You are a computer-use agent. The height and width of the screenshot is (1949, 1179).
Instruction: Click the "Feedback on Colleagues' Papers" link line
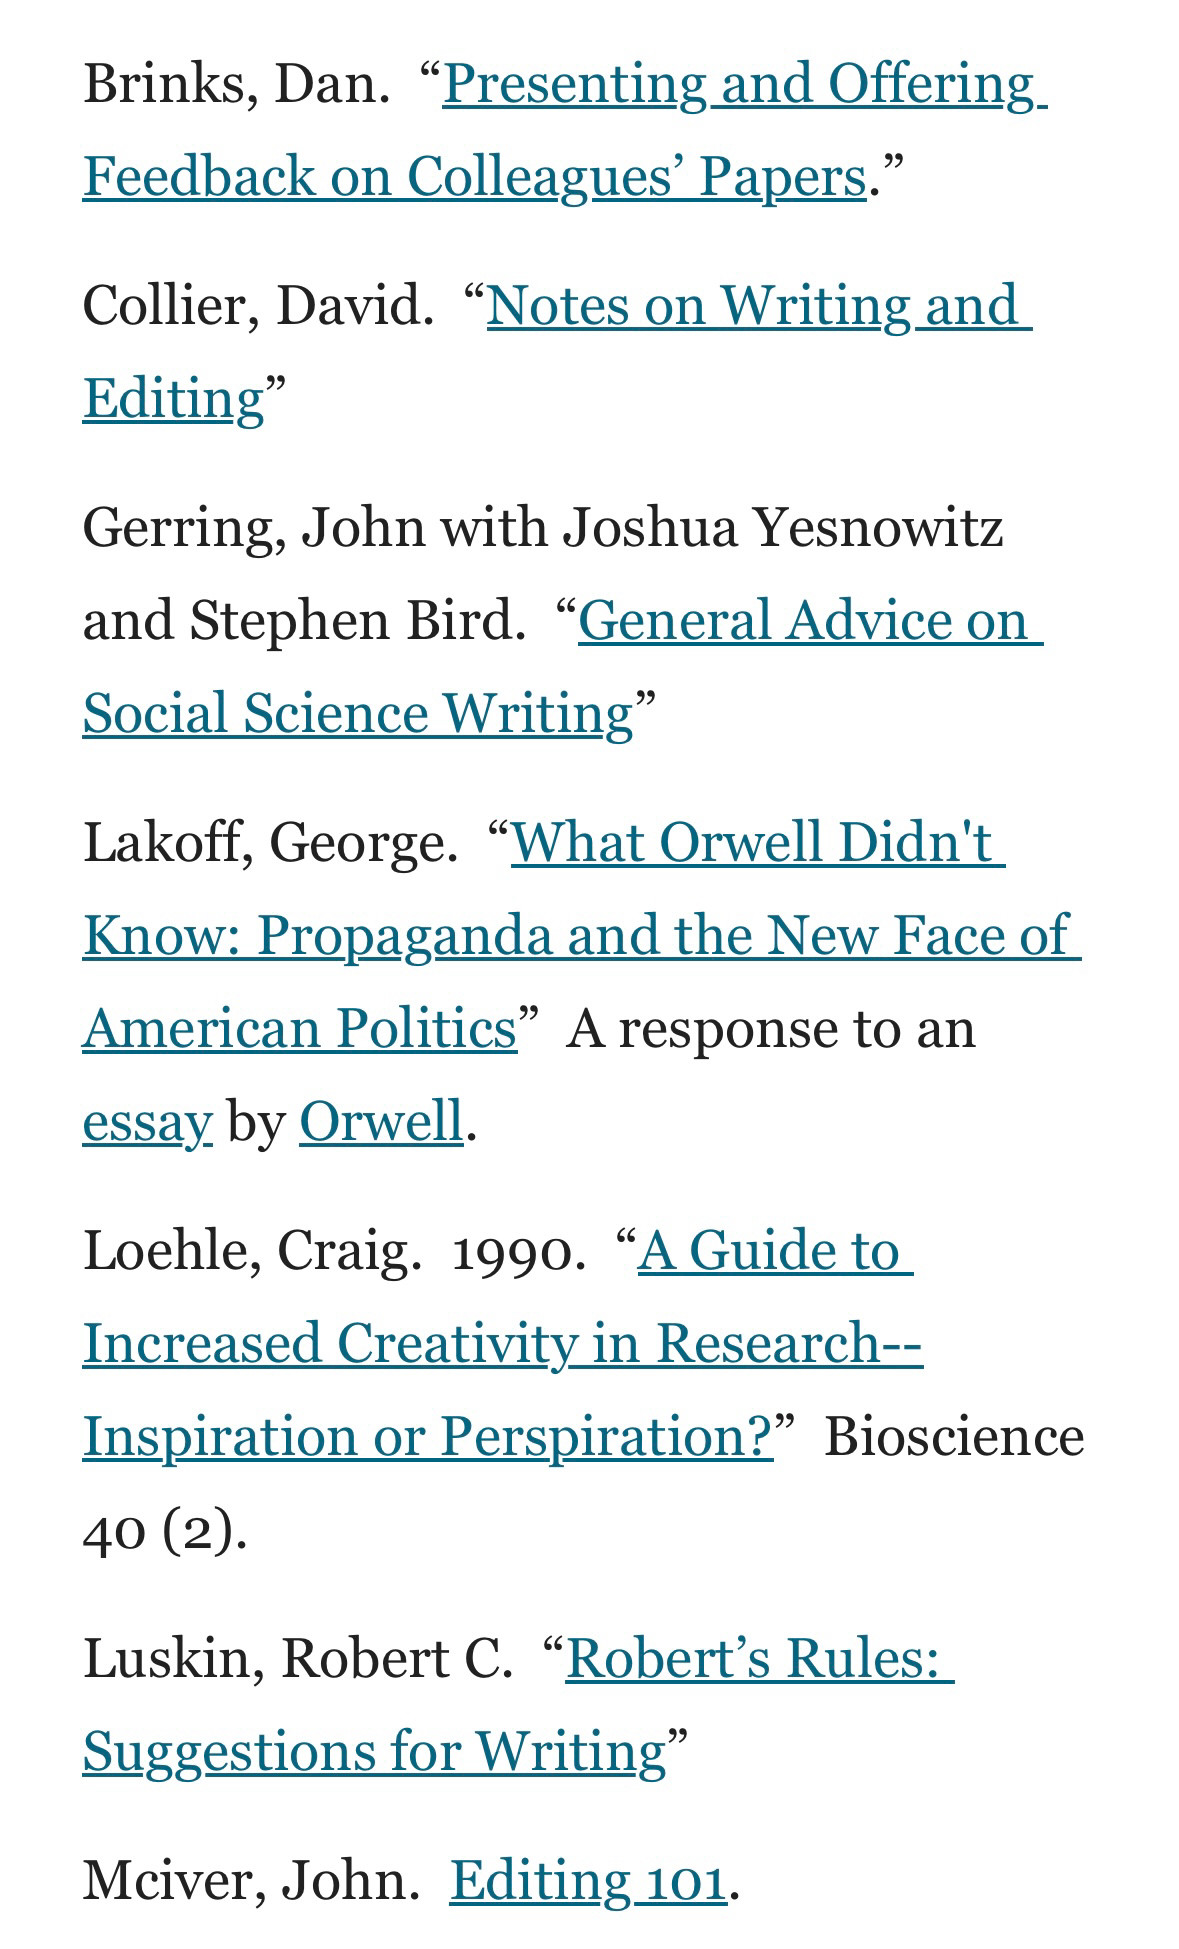475,177
